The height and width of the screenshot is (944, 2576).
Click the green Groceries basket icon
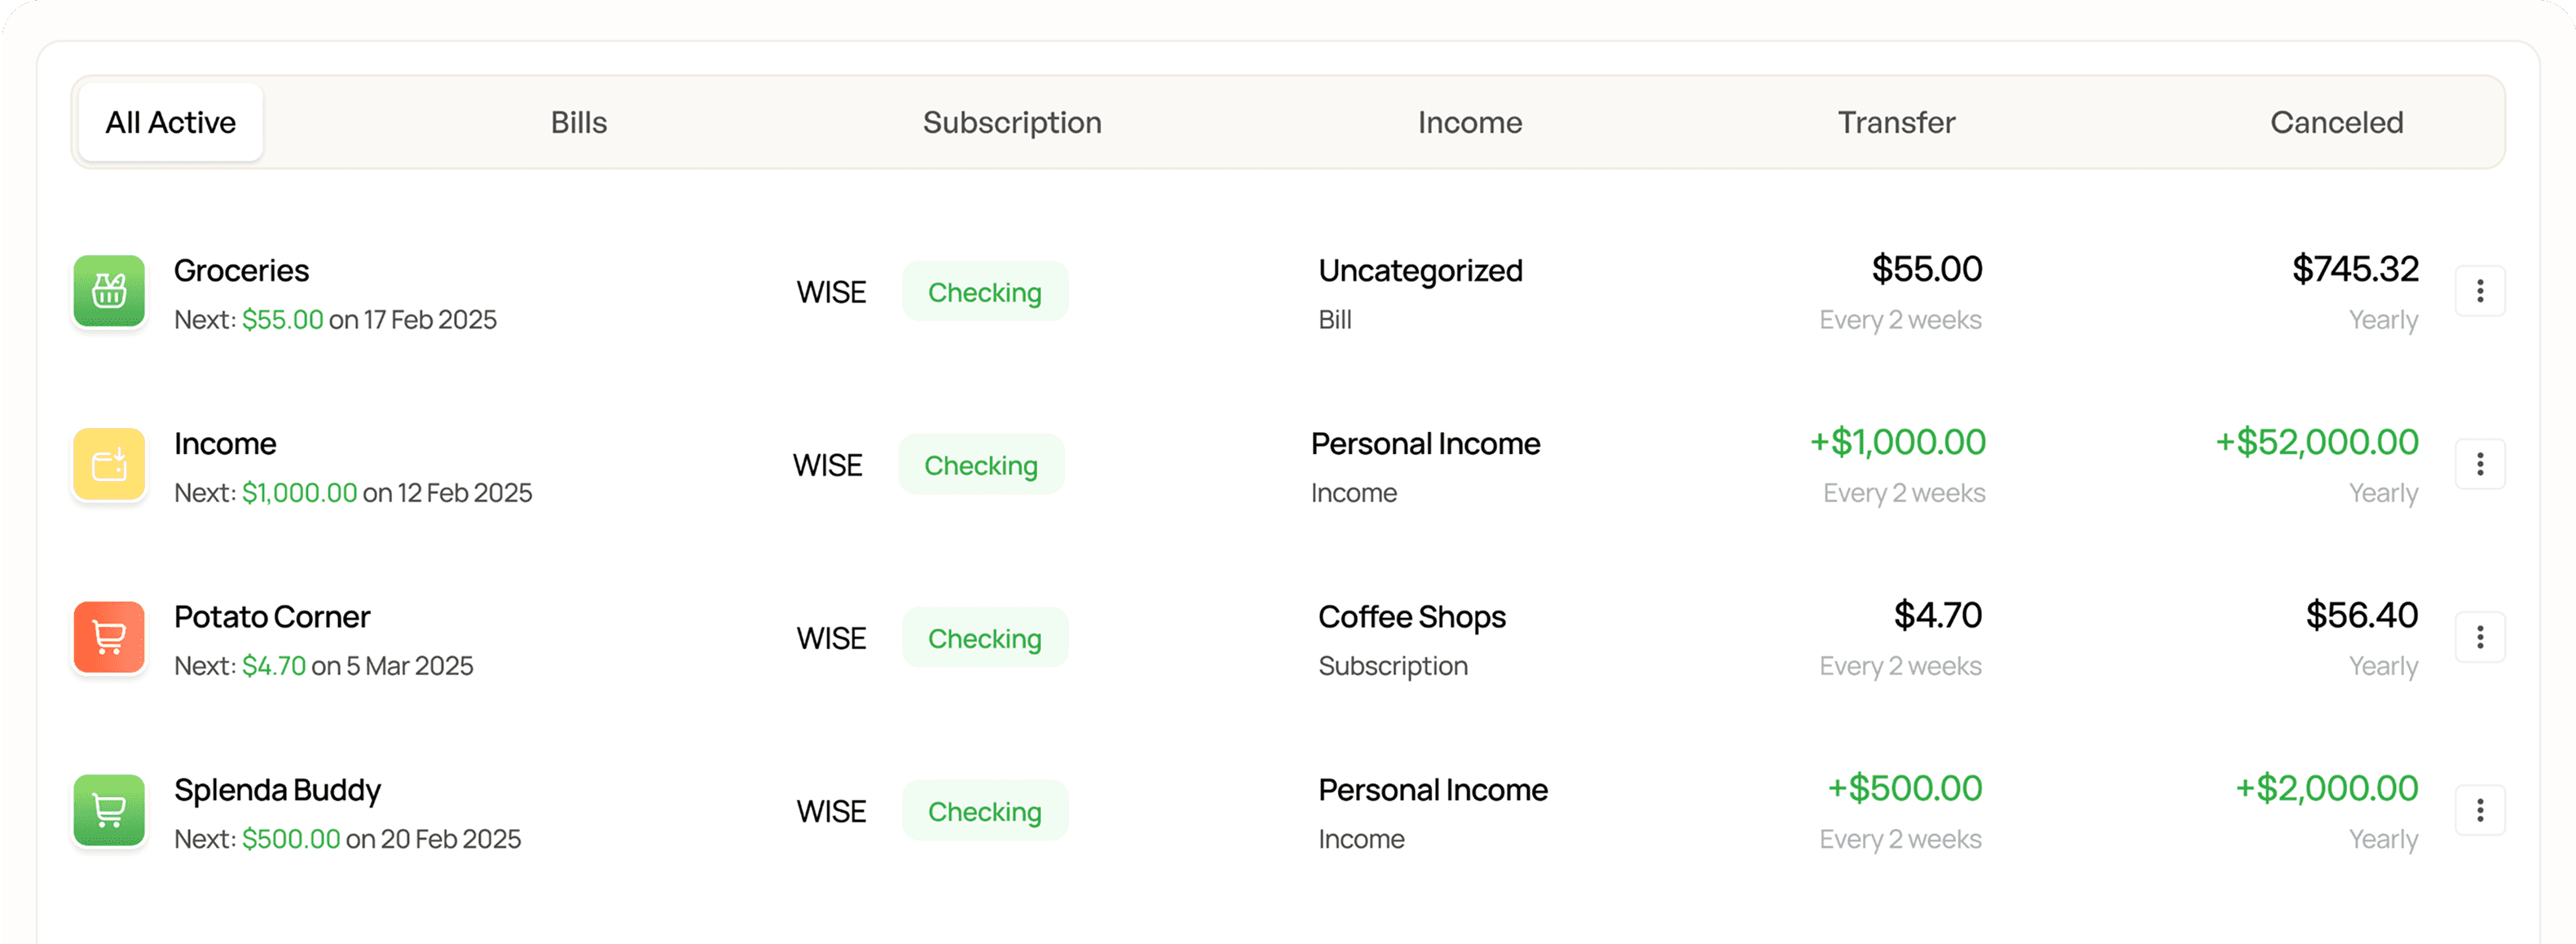(x=109, y=291)
